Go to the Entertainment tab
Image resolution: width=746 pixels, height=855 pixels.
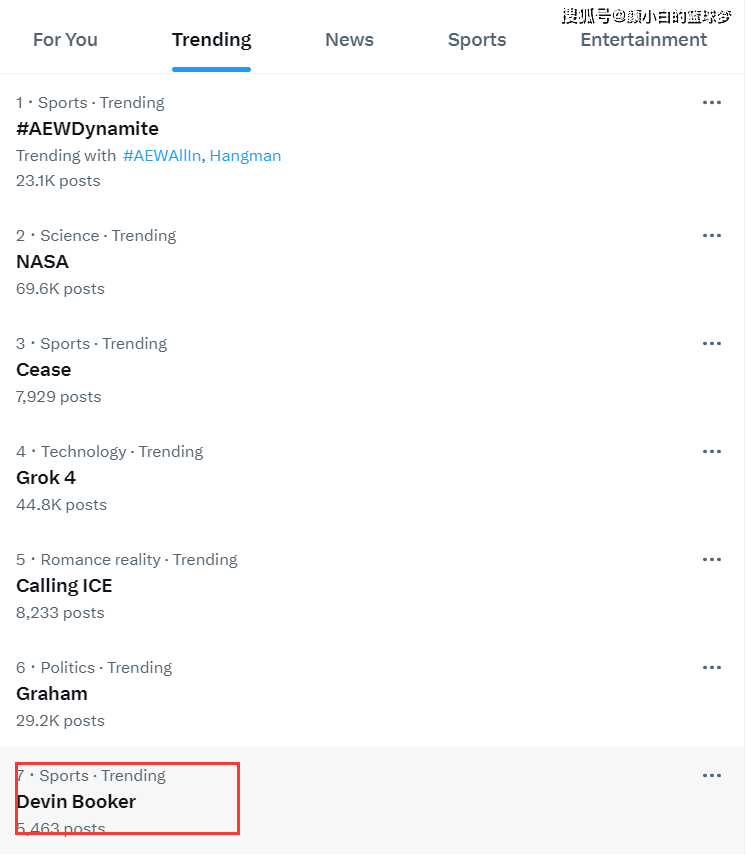[x=643, y=40]
